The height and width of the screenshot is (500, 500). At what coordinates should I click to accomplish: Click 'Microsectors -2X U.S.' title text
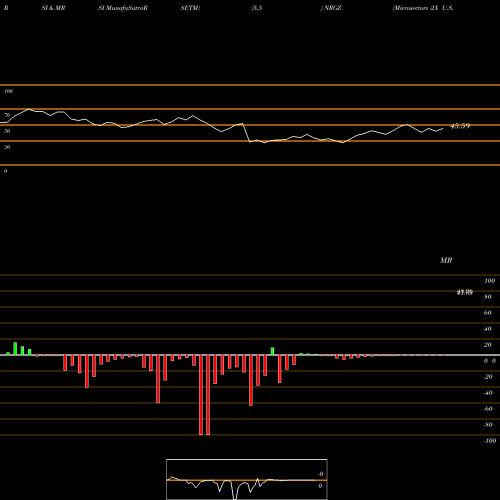coord(423,8)
